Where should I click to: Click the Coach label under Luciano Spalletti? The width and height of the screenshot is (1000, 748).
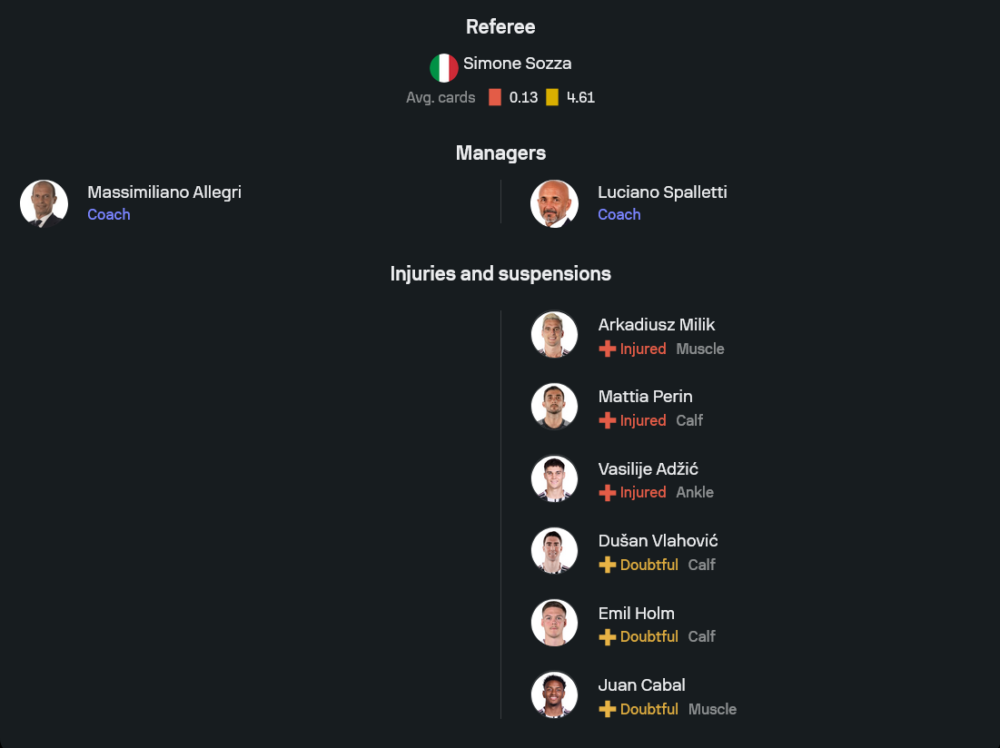[619, 215]
